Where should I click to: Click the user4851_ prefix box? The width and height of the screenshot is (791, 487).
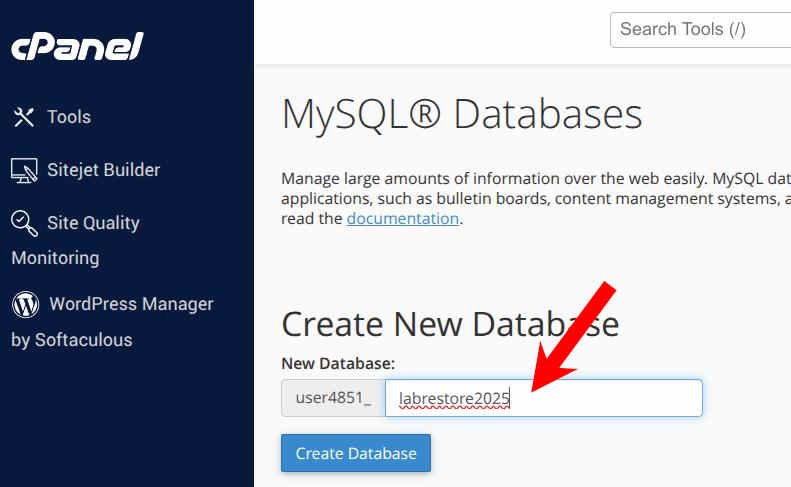click(333, 398)
